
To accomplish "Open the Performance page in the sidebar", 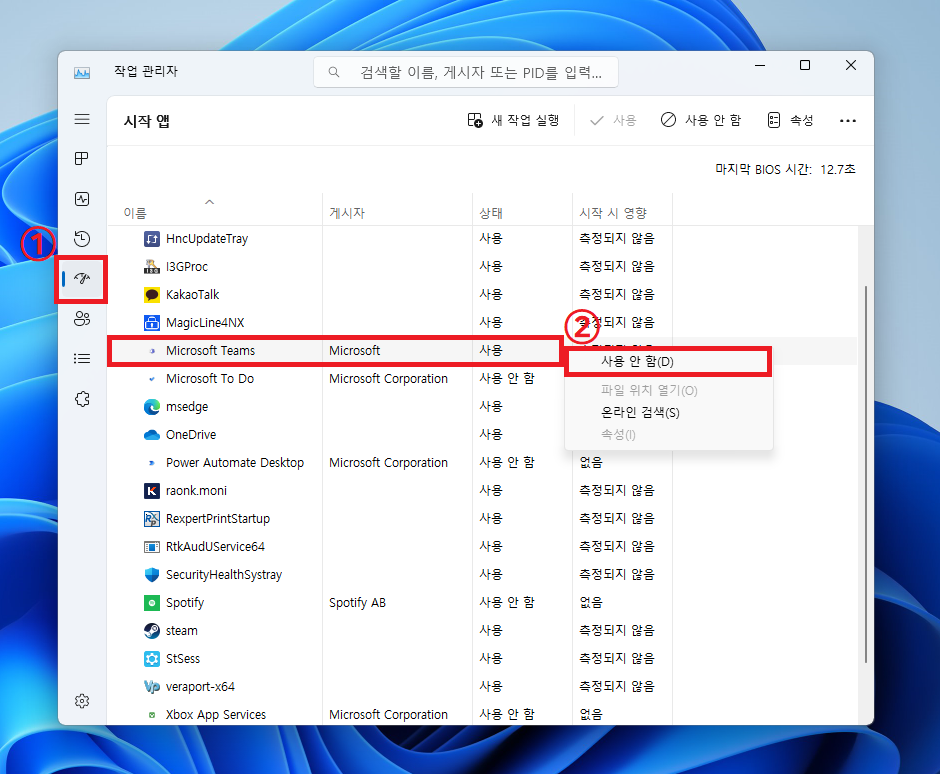I will 81,198.
